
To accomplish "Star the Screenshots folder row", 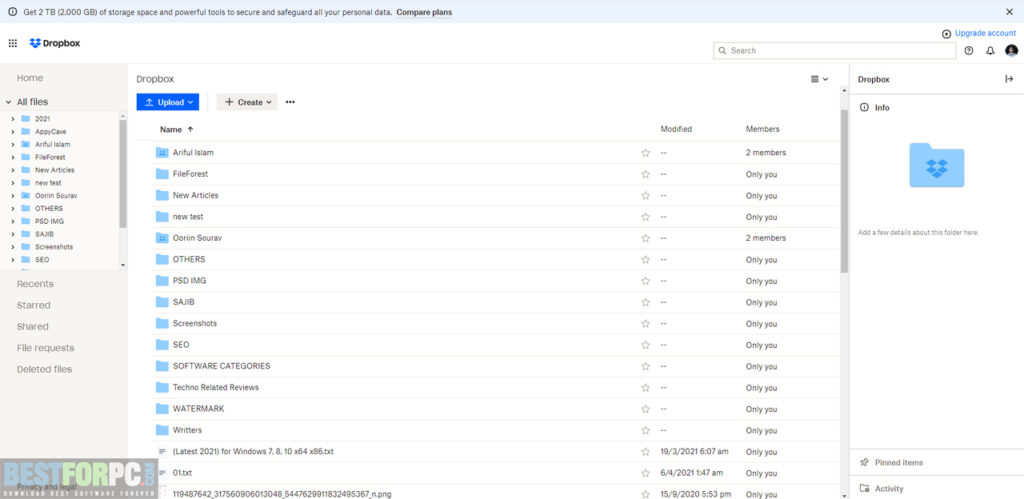I will coord(645,323).
